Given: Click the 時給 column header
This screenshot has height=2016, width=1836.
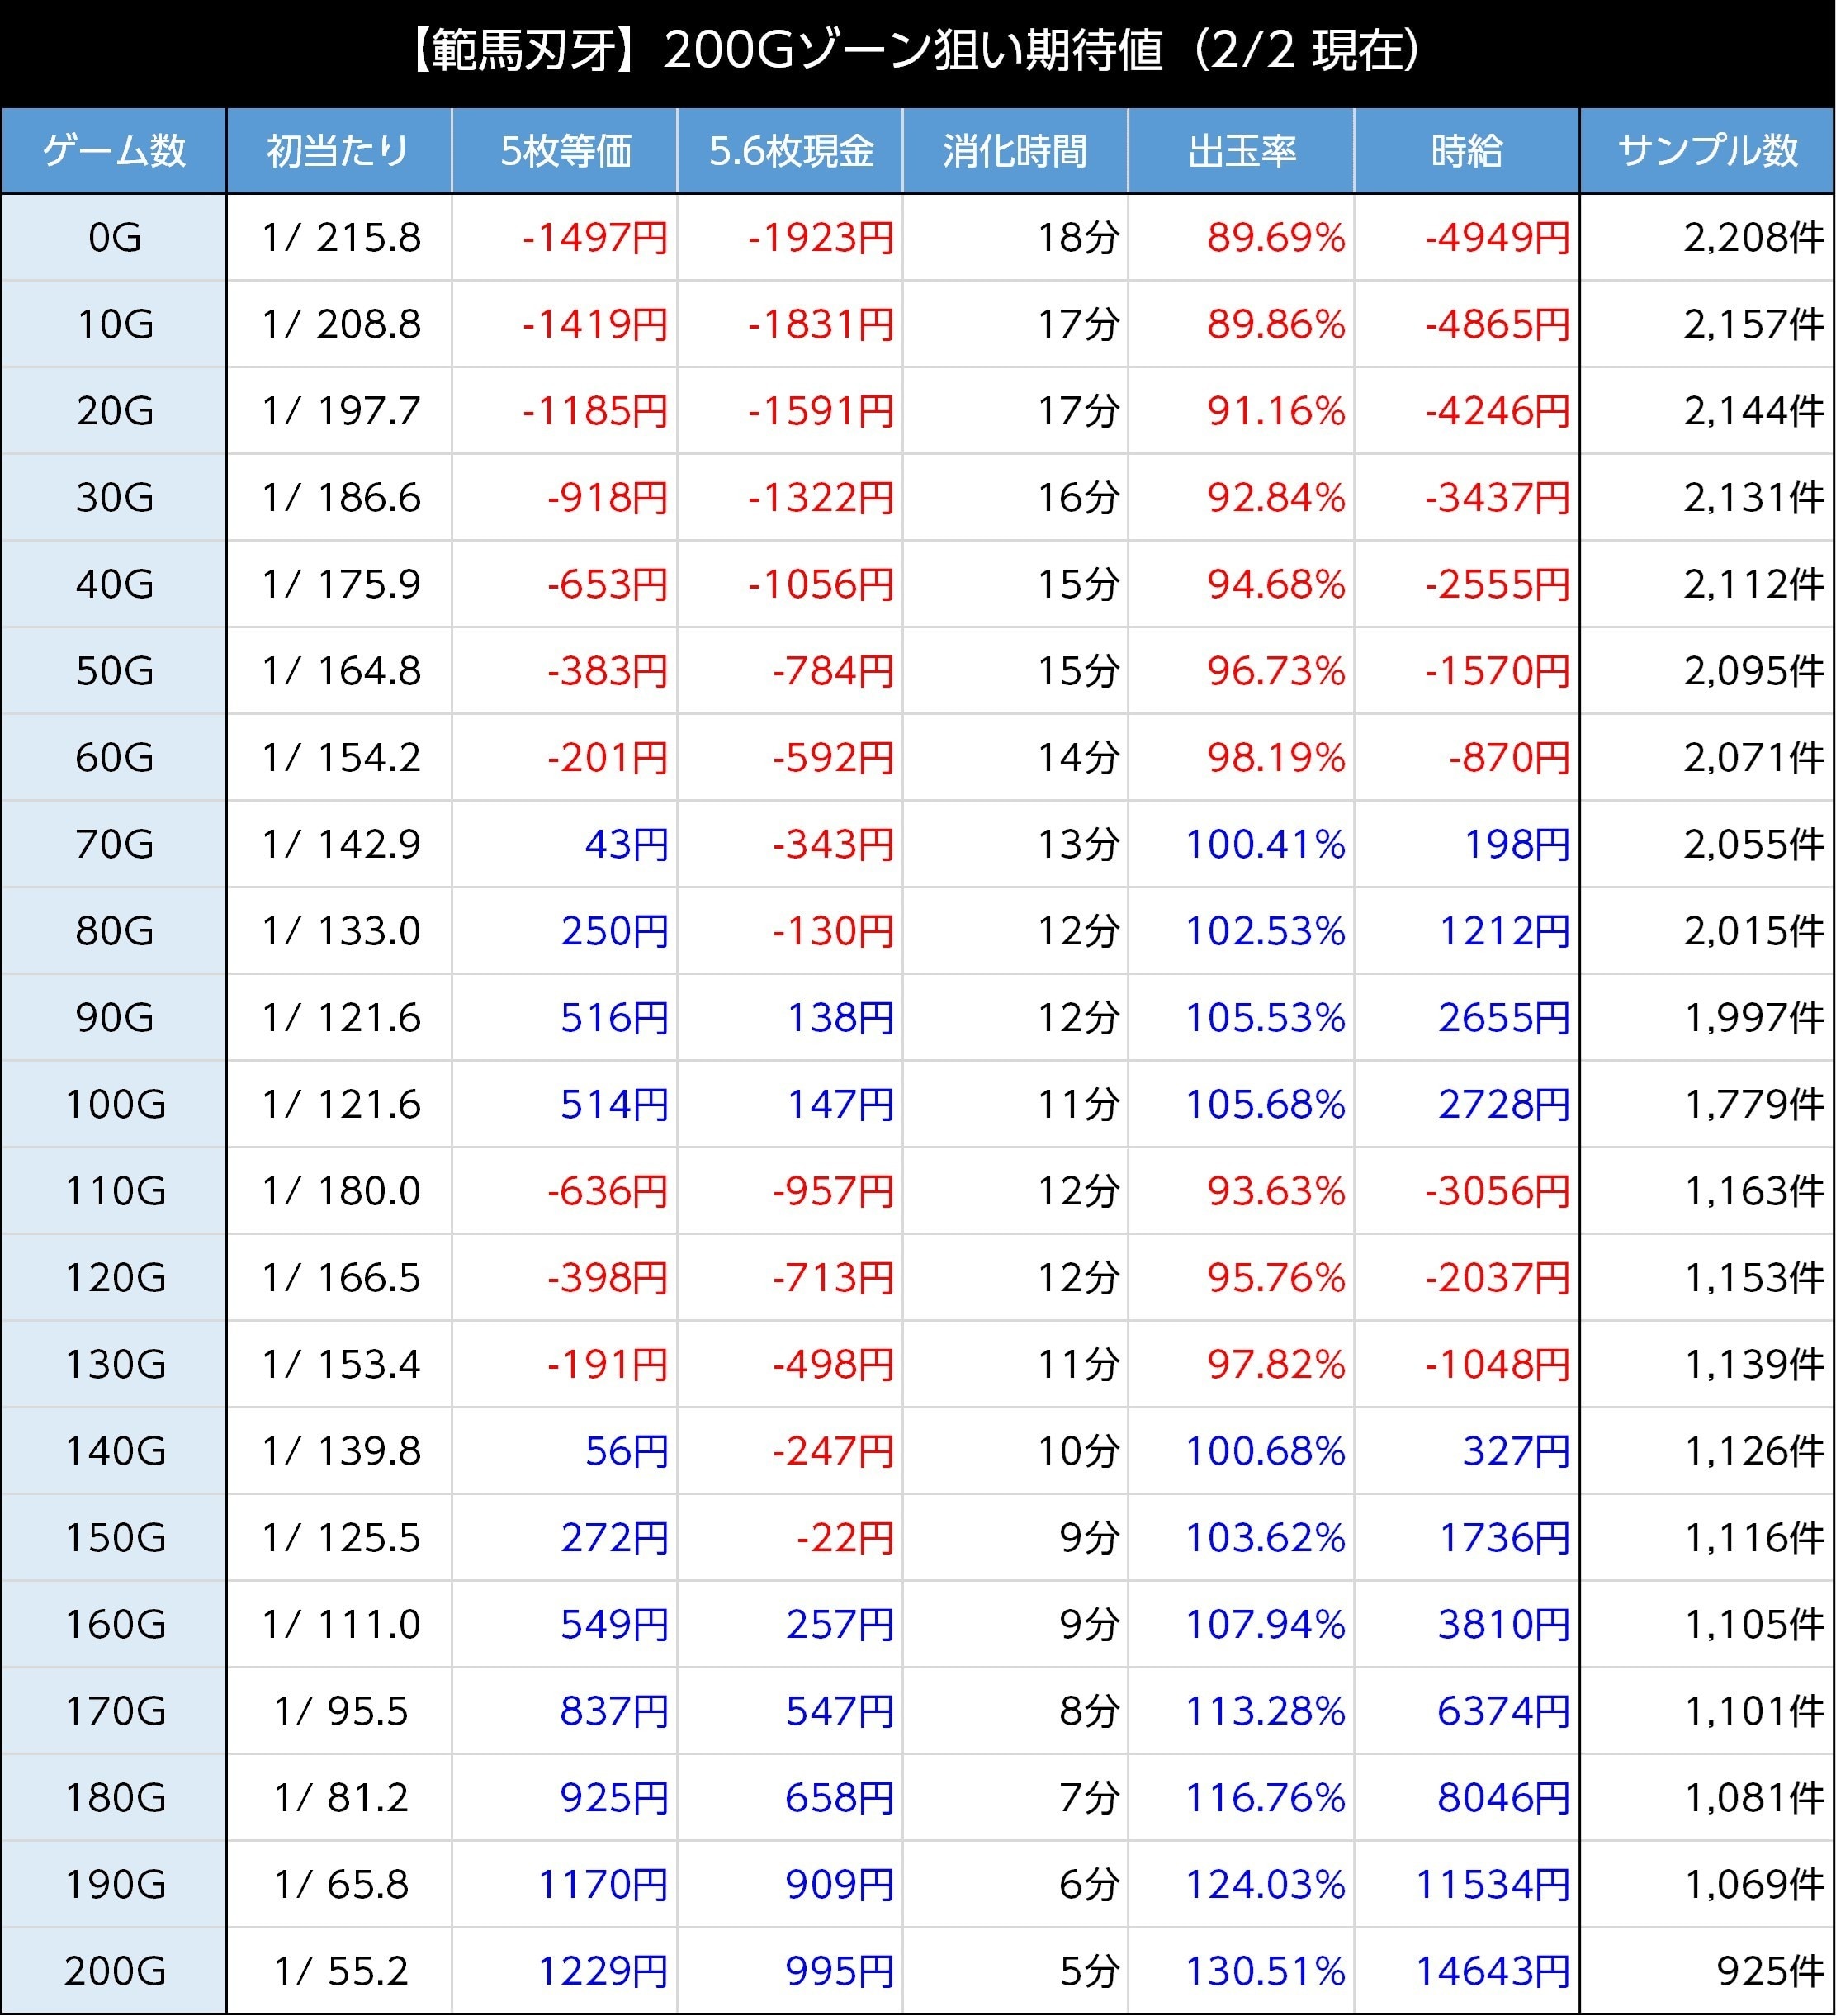Looking at the screenshot, I should 1466,151.
